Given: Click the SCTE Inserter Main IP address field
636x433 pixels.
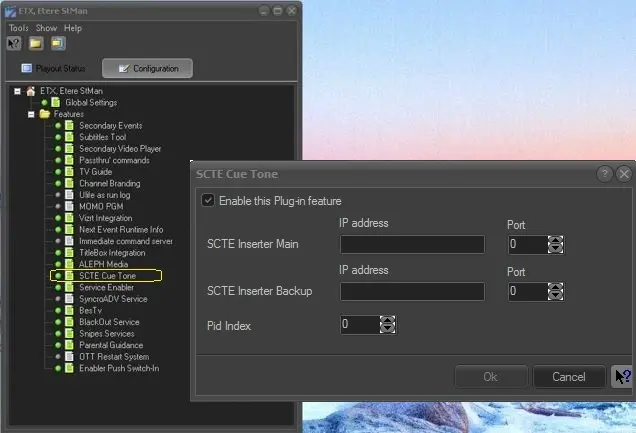Looking at the screenshot, I should [412, 244].
